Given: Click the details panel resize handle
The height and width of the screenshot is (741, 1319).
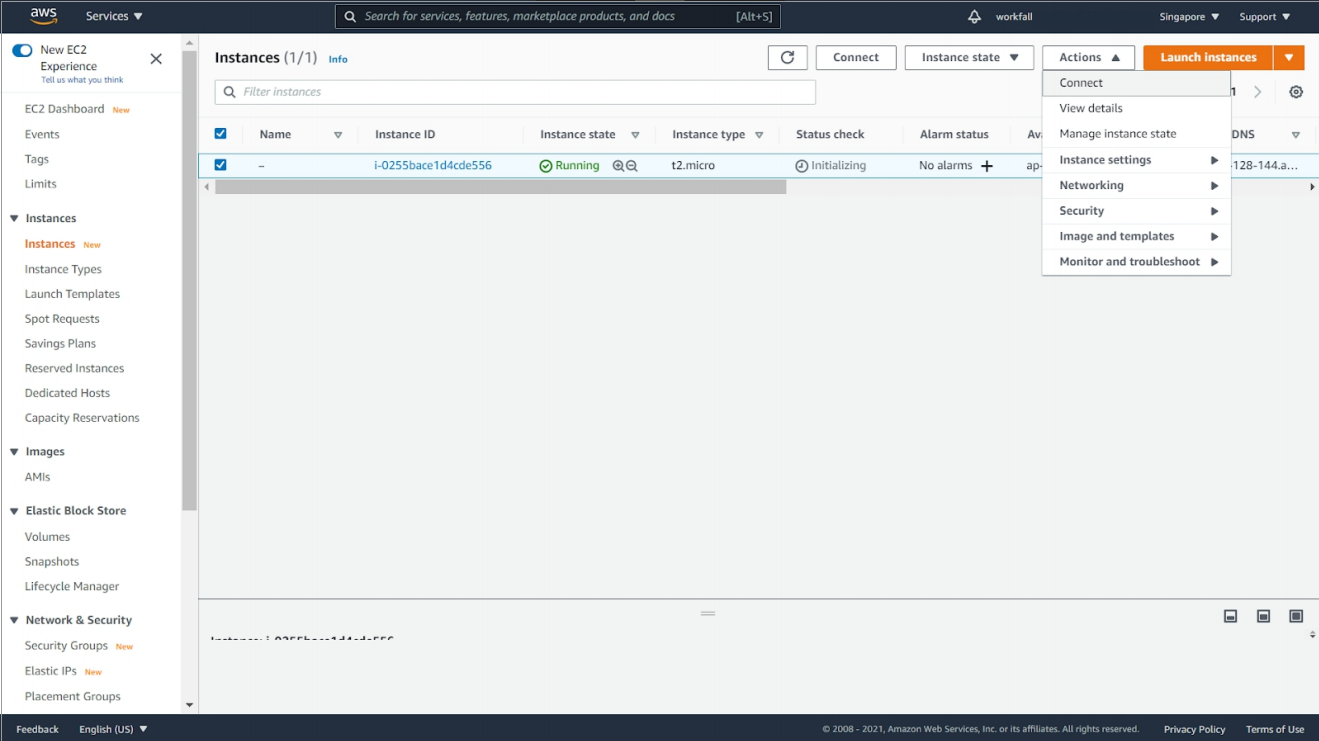Looking at the screenshot, I should (x=708, y=614).
